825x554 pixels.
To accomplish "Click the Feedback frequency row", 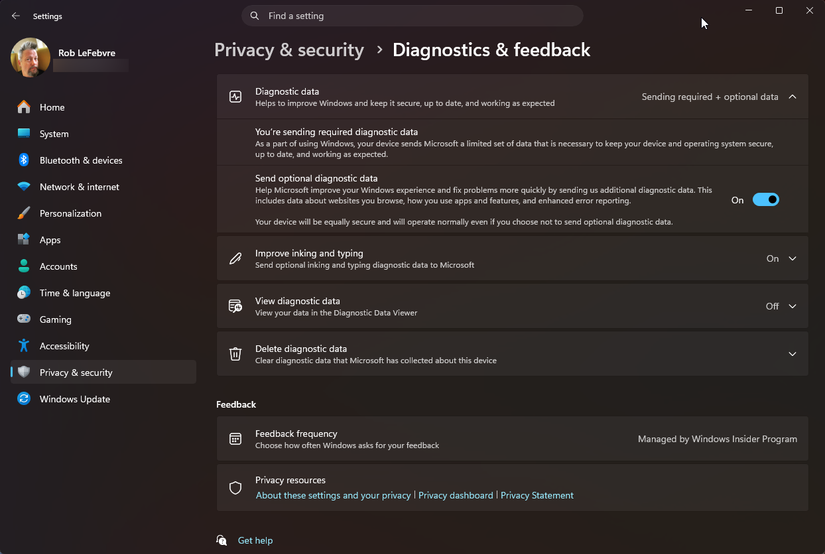I will coord(512,439).
